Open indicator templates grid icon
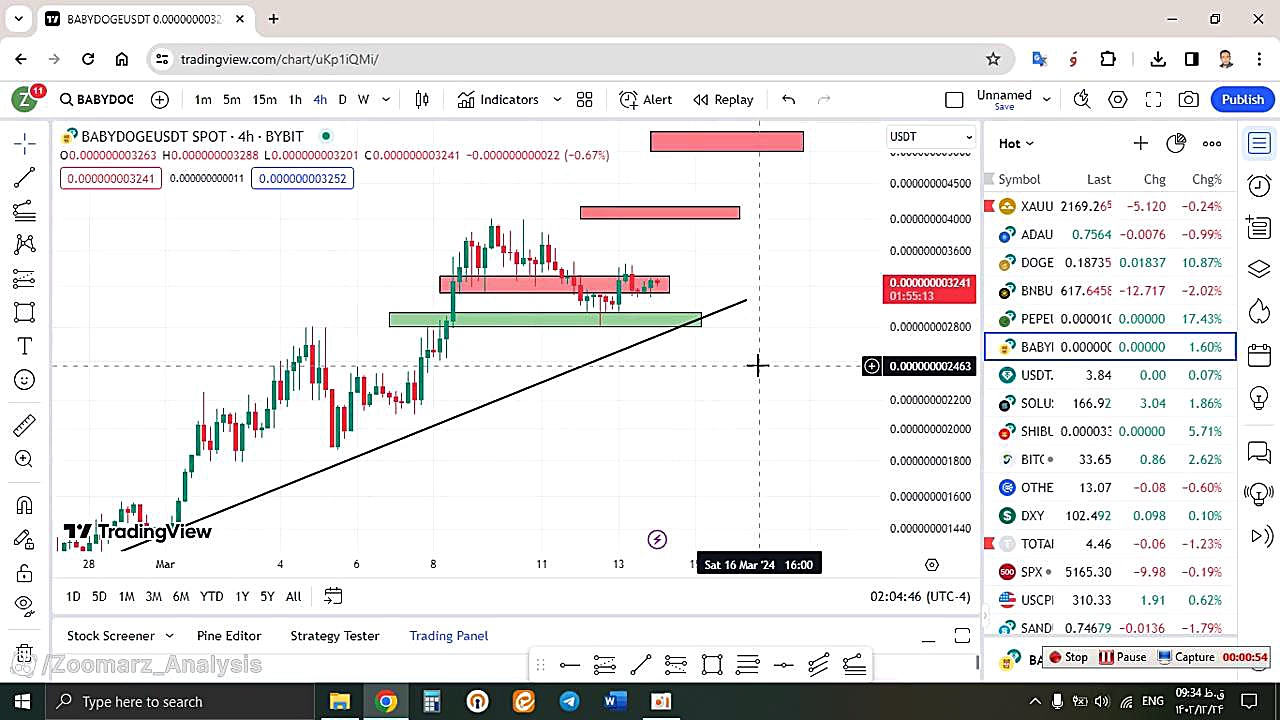 coord(585,100)
